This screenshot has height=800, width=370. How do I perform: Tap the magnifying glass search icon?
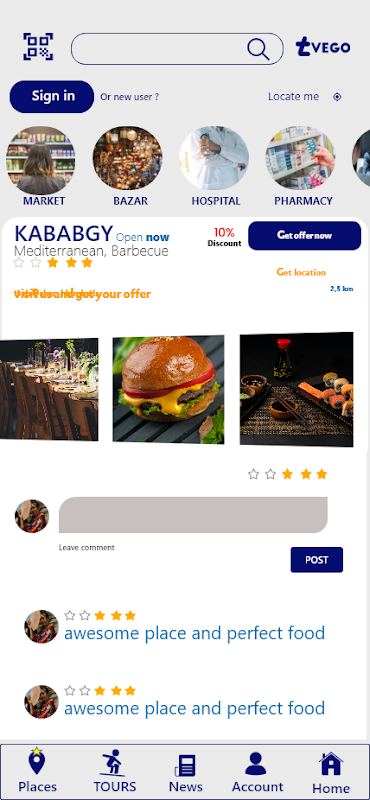258,49
